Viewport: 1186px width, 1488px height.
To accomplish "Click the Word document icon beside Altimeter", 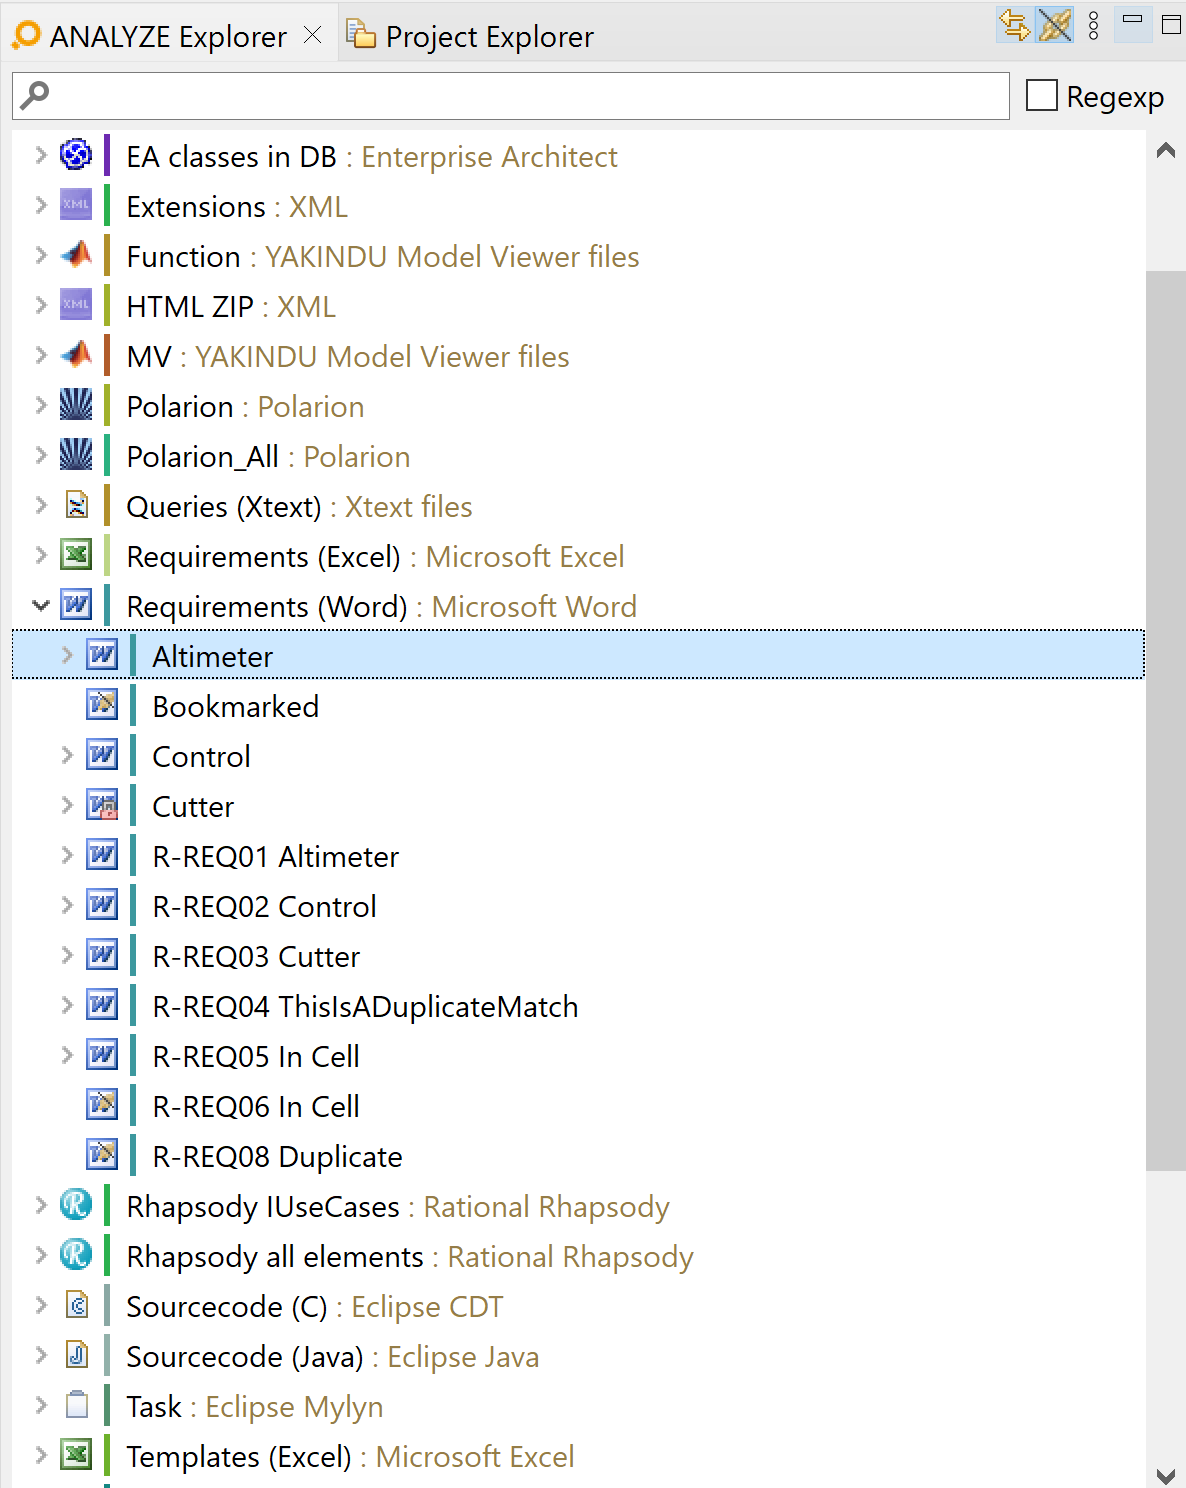I will pos(102,655).
